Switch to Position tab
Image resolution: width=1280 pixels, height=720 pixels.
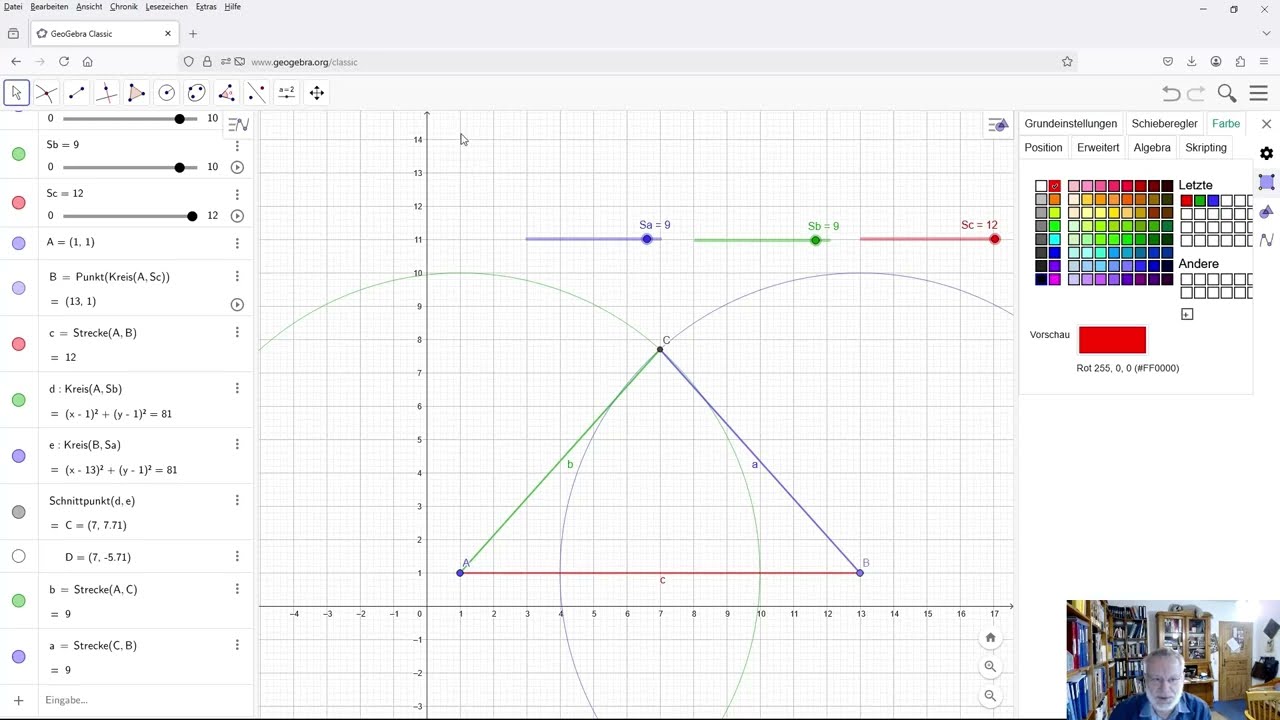(1043, 147)
